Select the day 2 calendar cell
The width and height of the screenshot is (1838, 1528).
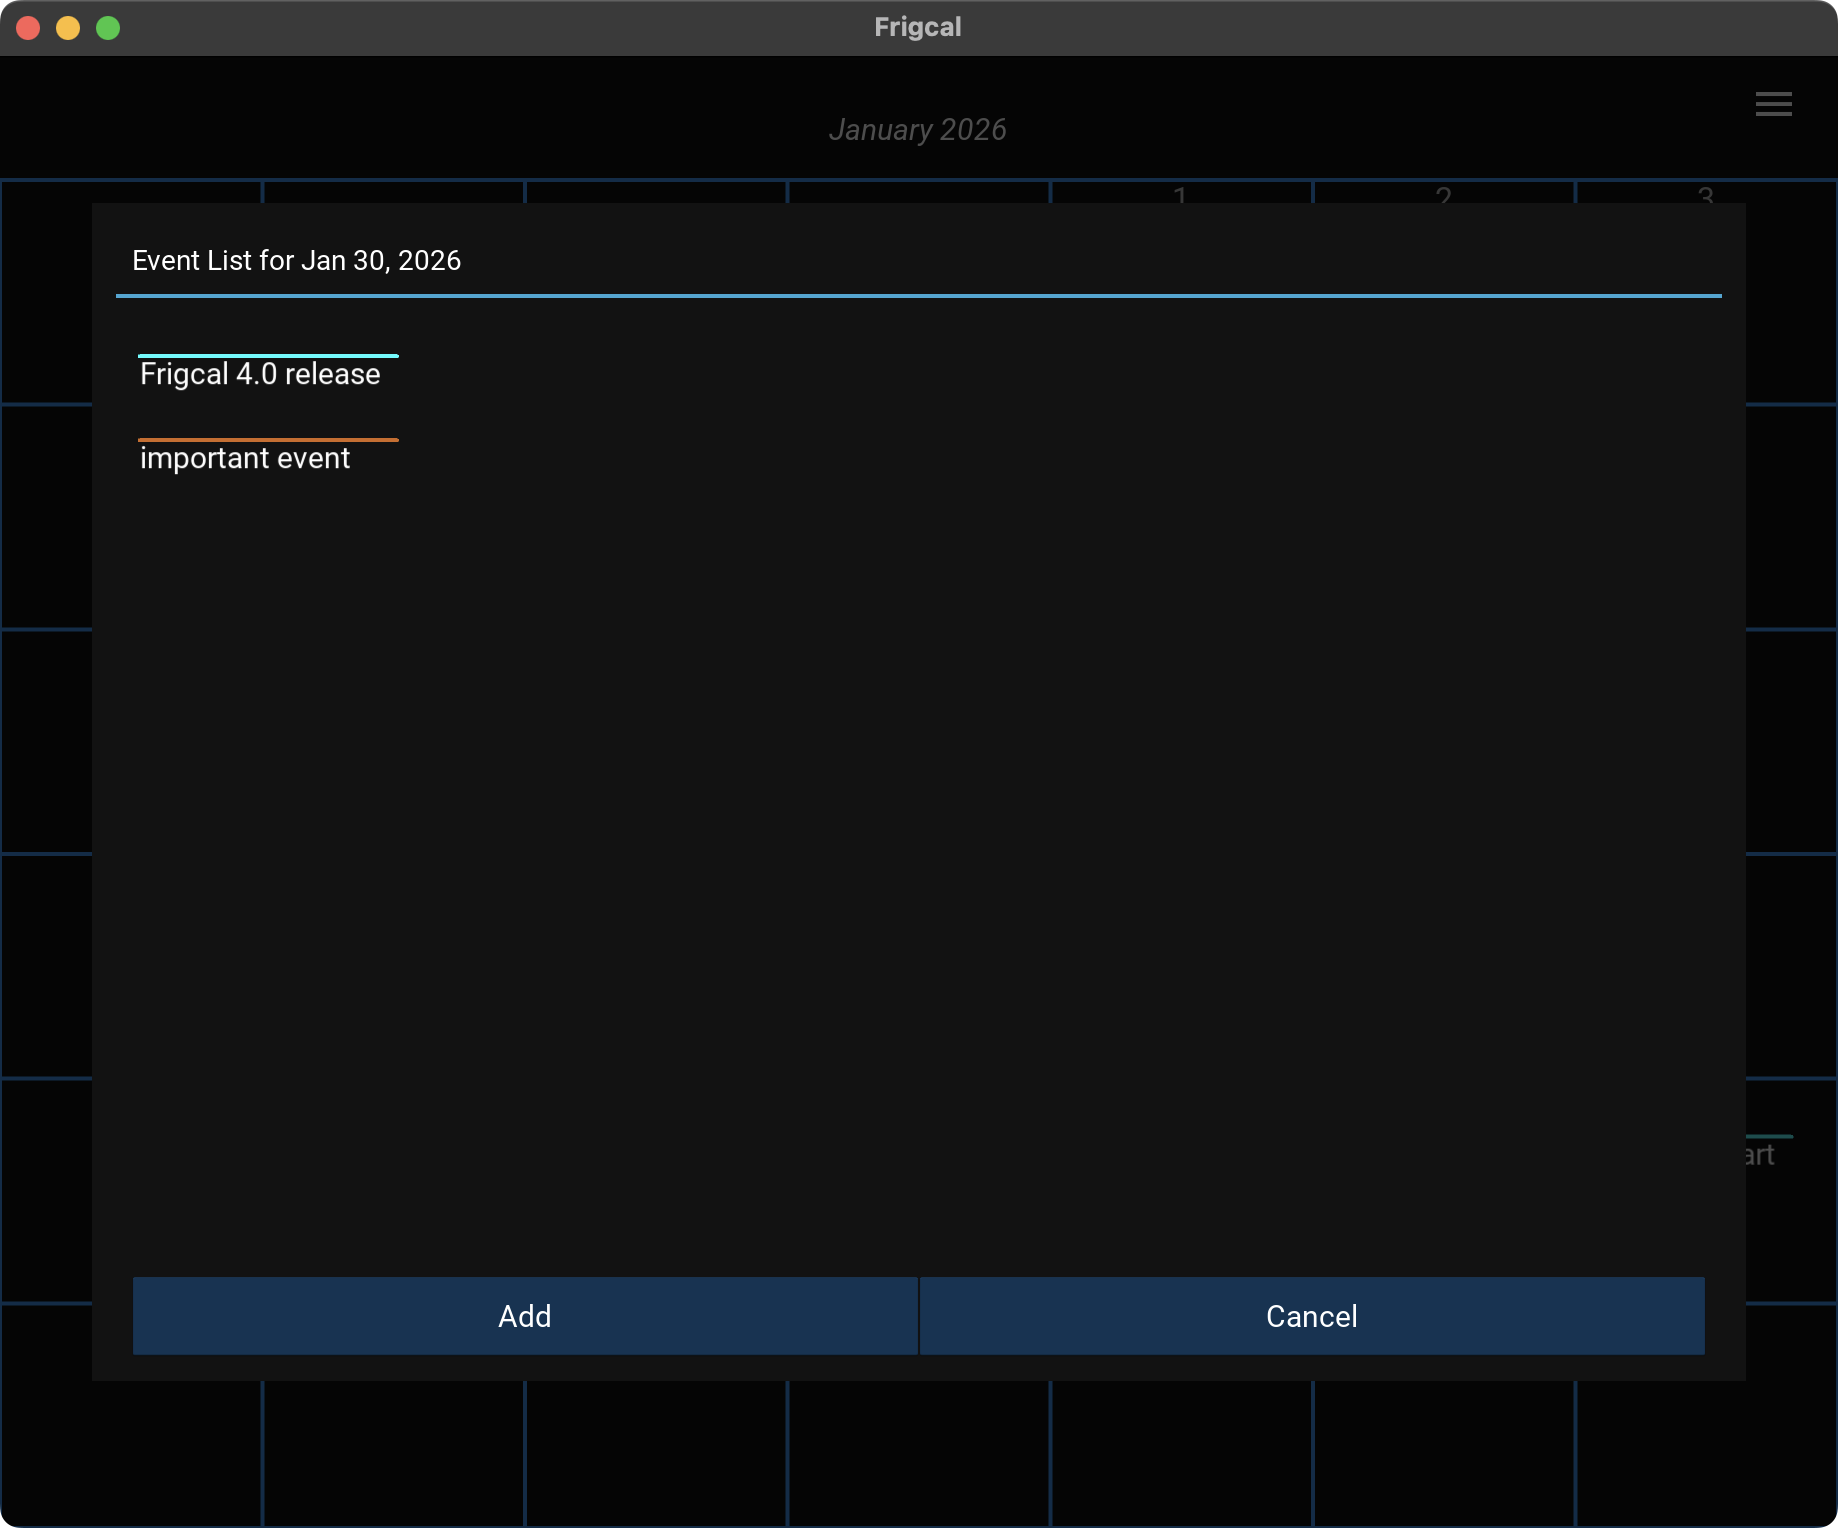point(1443,193)
